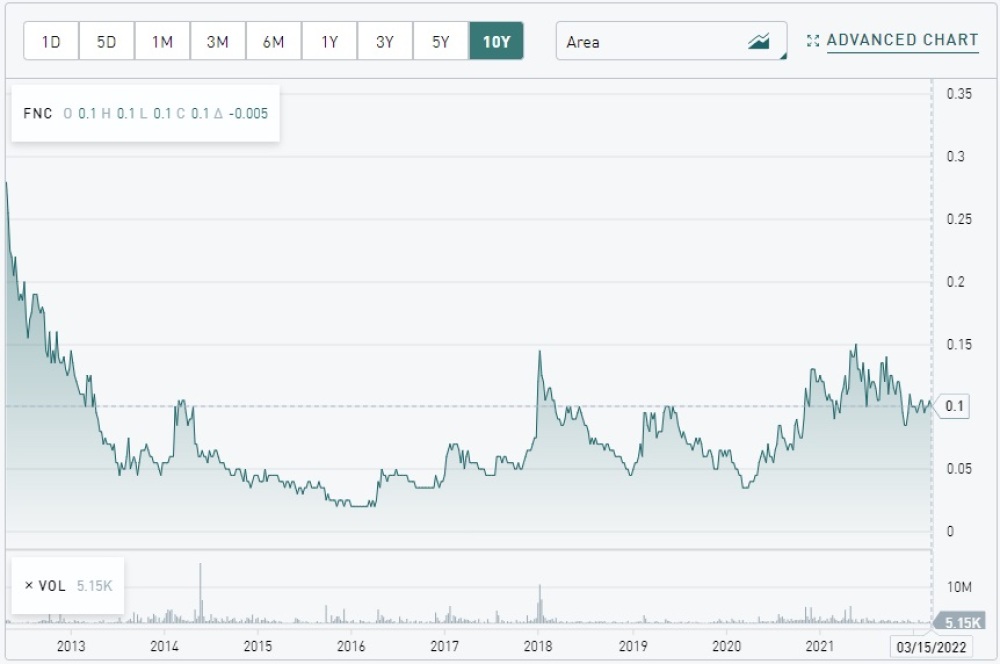Screen dimensions: 1000x664
Task: Click the 2013 year label on axis
Action: tap(71, 646)
